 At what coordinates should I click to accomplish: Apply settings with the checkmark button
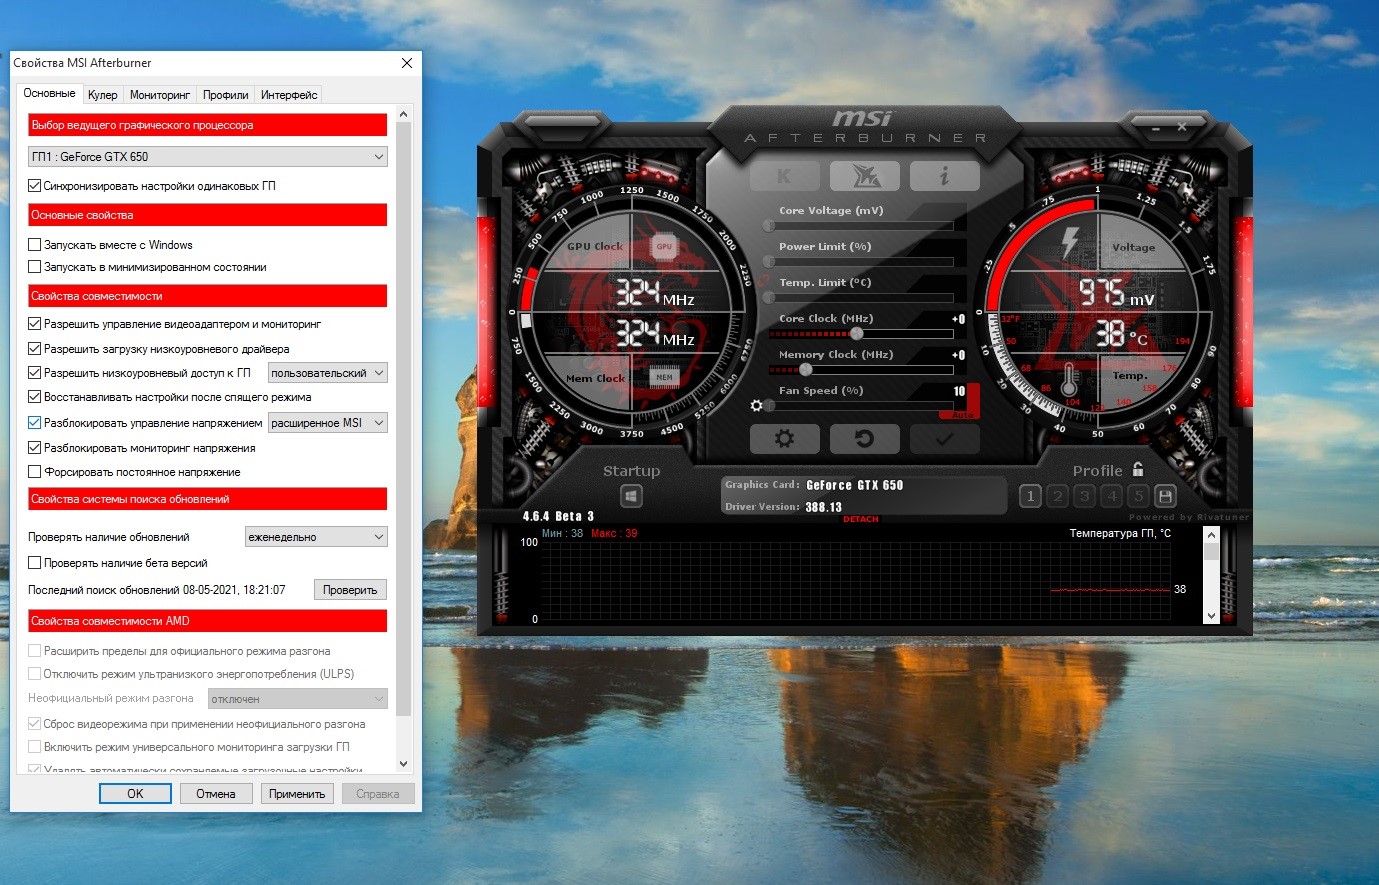click(x=944, y=439)
